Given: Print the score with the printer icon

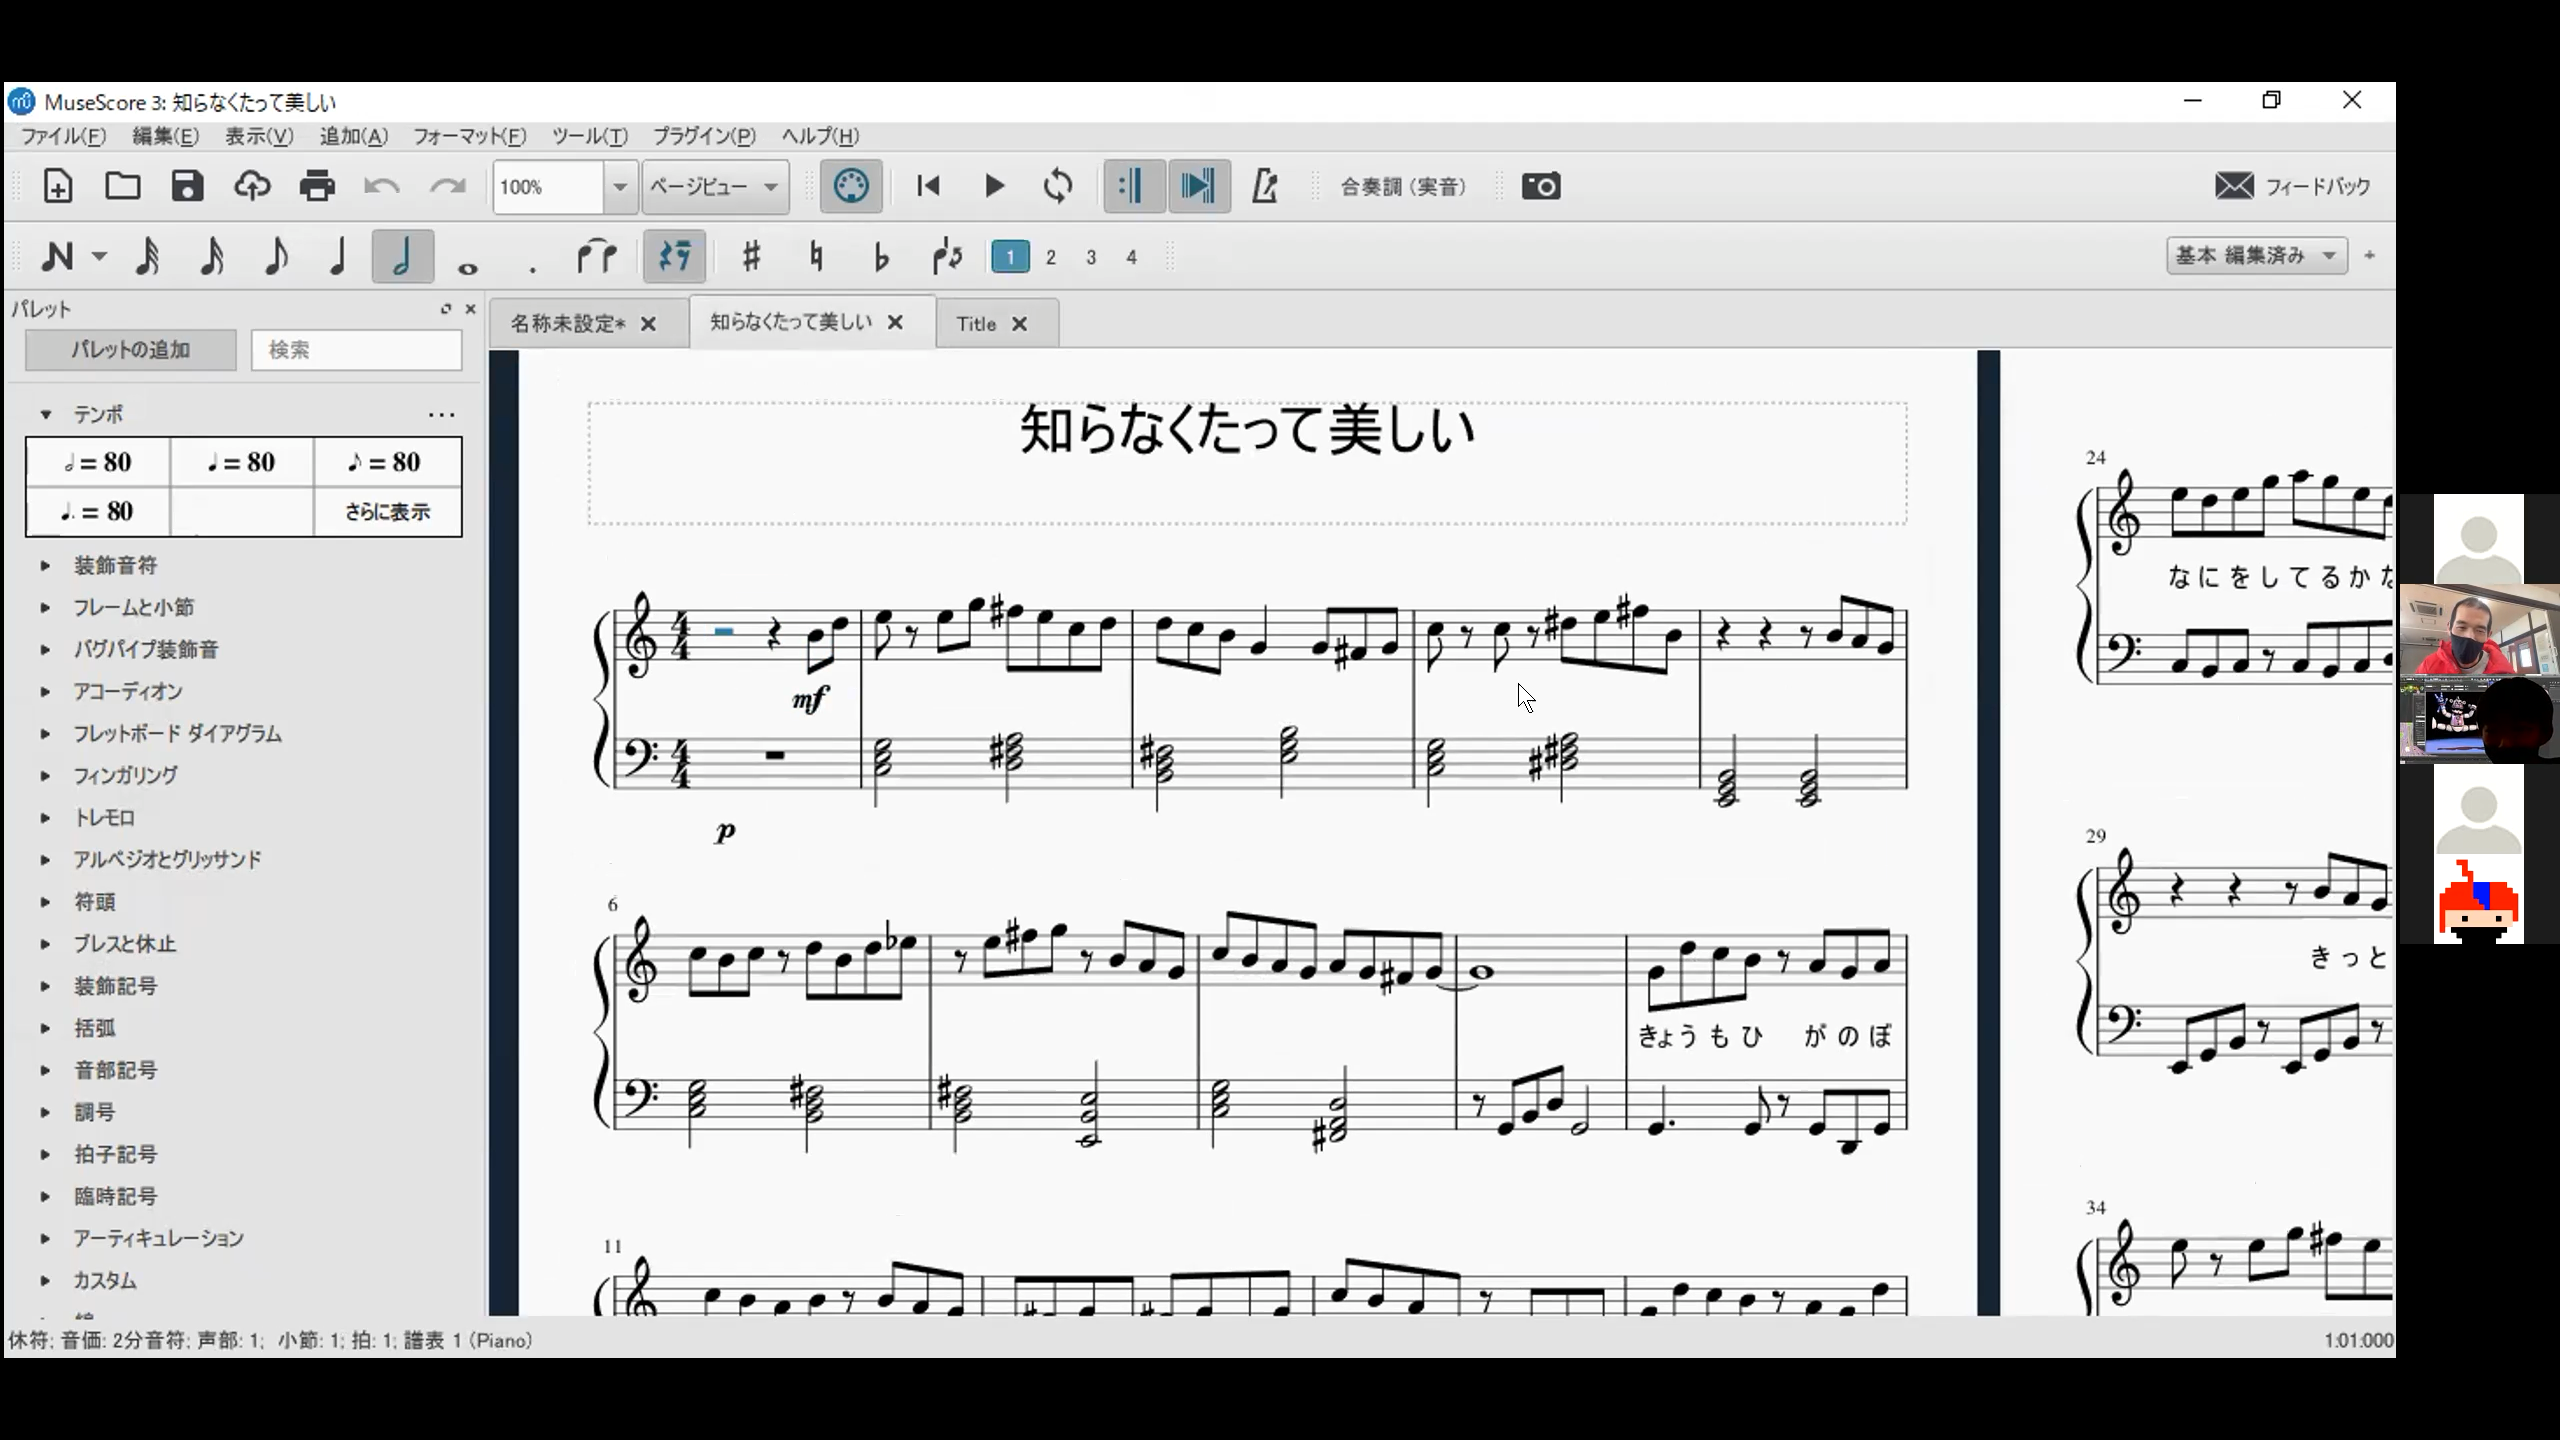Looking at the screenshot, I should 317,186.
